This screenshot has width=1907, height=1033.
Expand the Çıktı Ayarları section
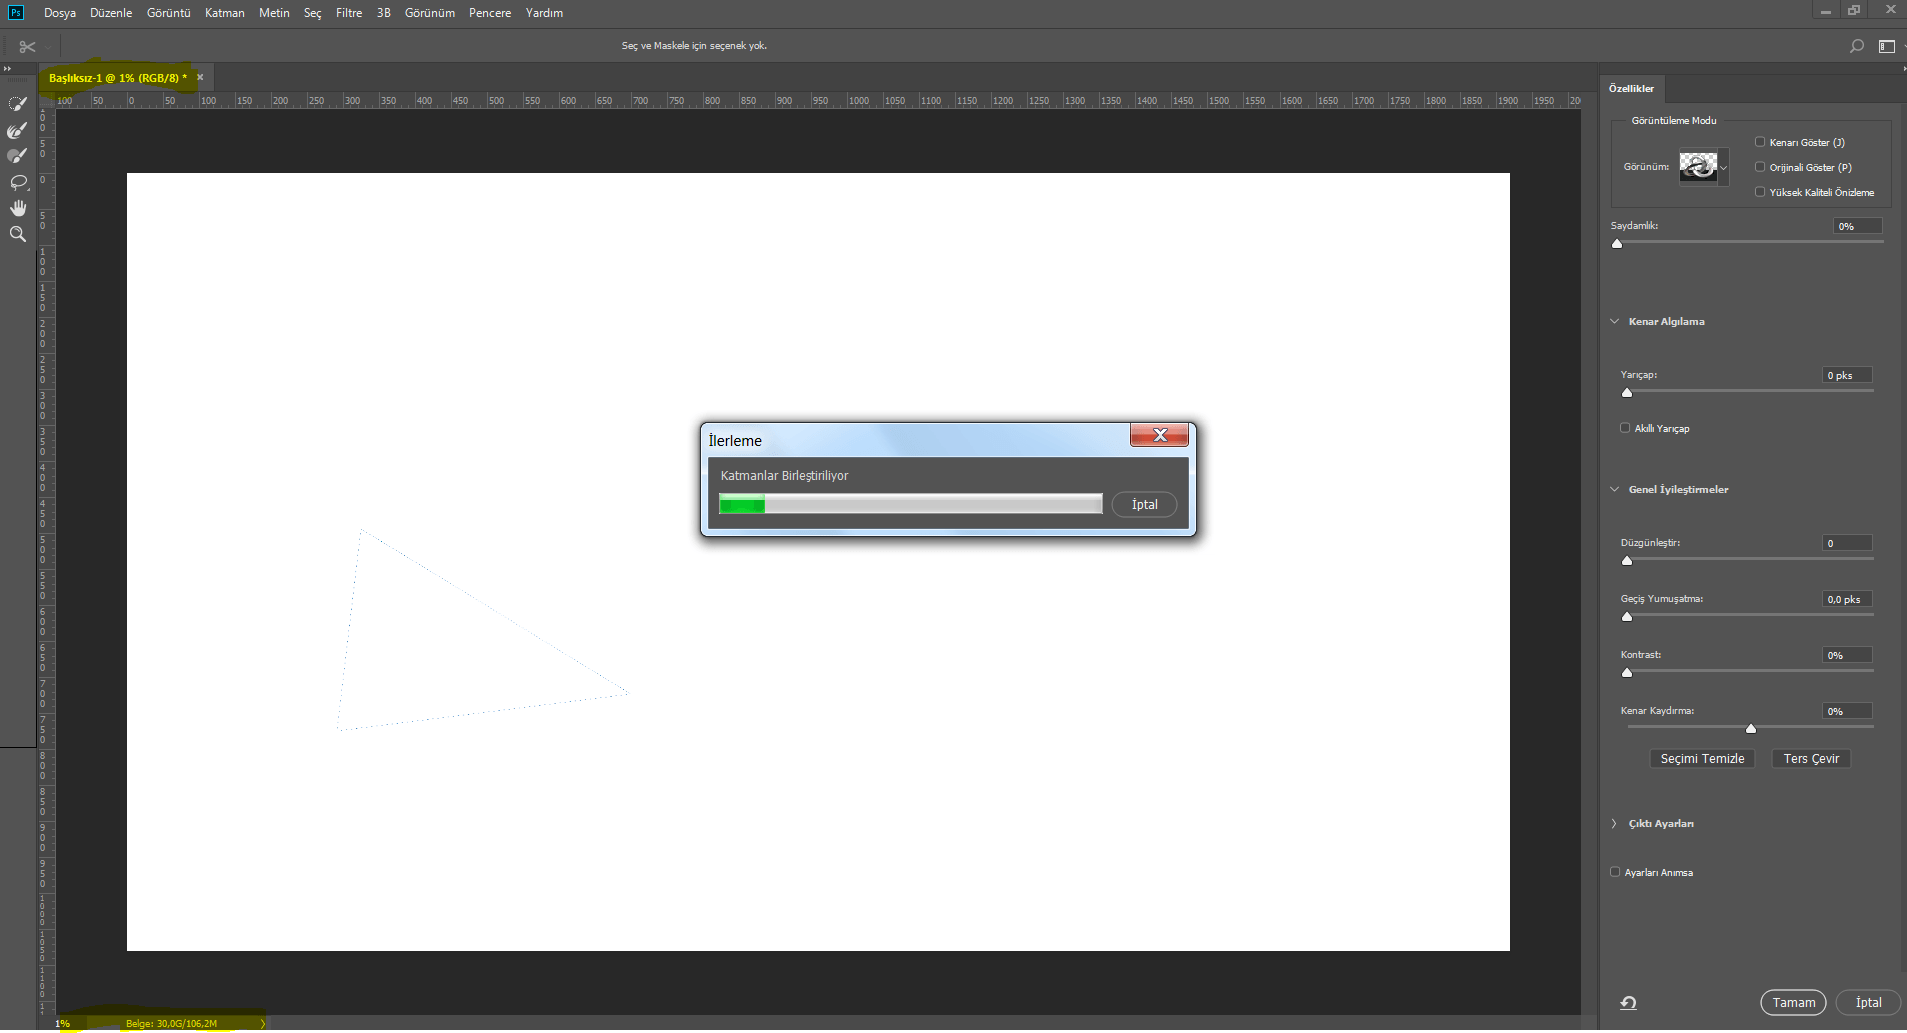1614,824
